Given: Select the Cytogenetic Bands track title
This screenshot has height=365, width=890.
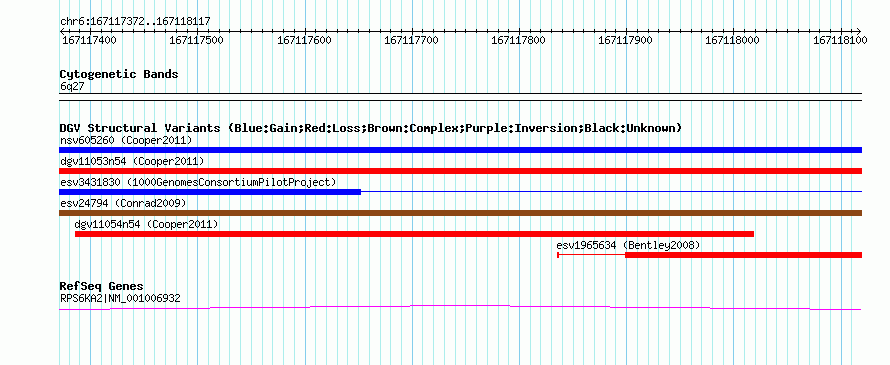Looking at the screenshot, I should pyautogui.click(x=119, y=74).
